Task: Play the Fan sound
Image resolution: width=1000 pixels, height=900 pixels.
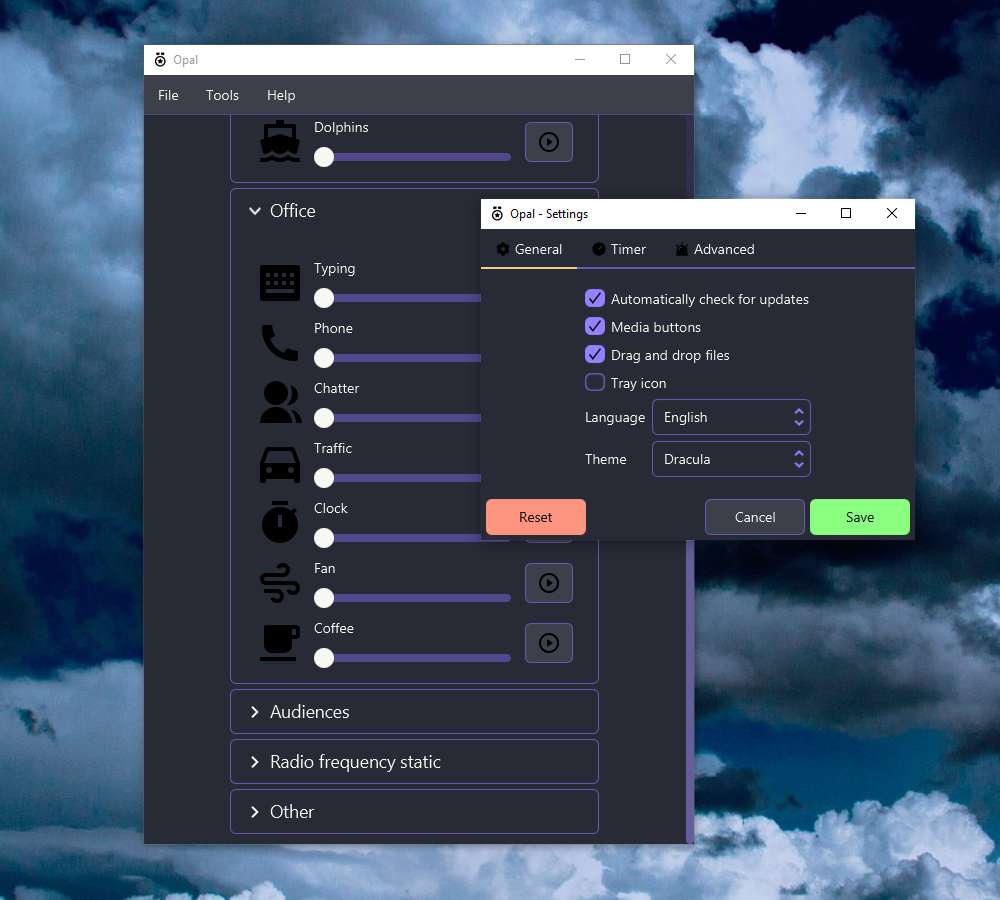Action: coord(548,583)
